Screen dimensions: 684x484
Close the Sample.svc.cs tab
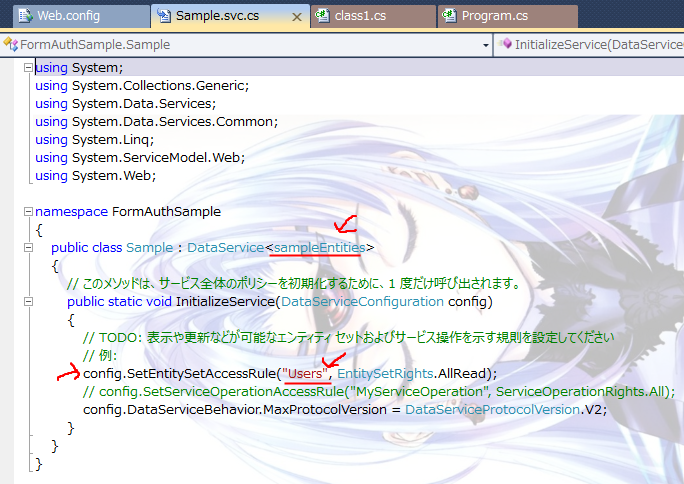(x=297, y=17)
